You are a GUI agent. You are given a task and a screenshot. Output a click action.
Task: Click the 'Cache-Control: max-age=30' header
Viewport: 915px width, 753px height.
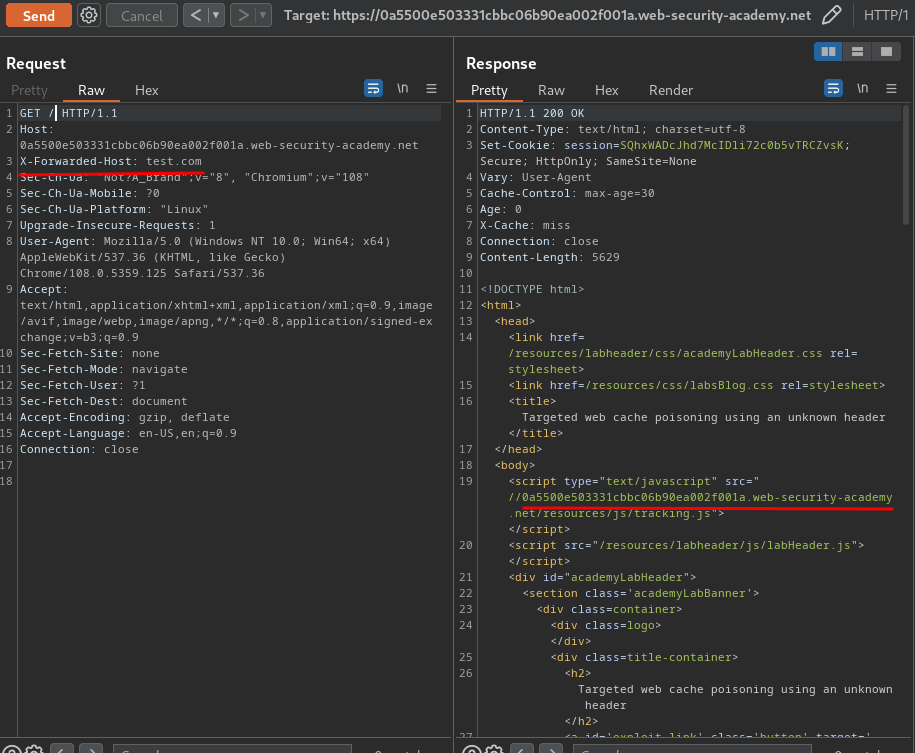567,193
